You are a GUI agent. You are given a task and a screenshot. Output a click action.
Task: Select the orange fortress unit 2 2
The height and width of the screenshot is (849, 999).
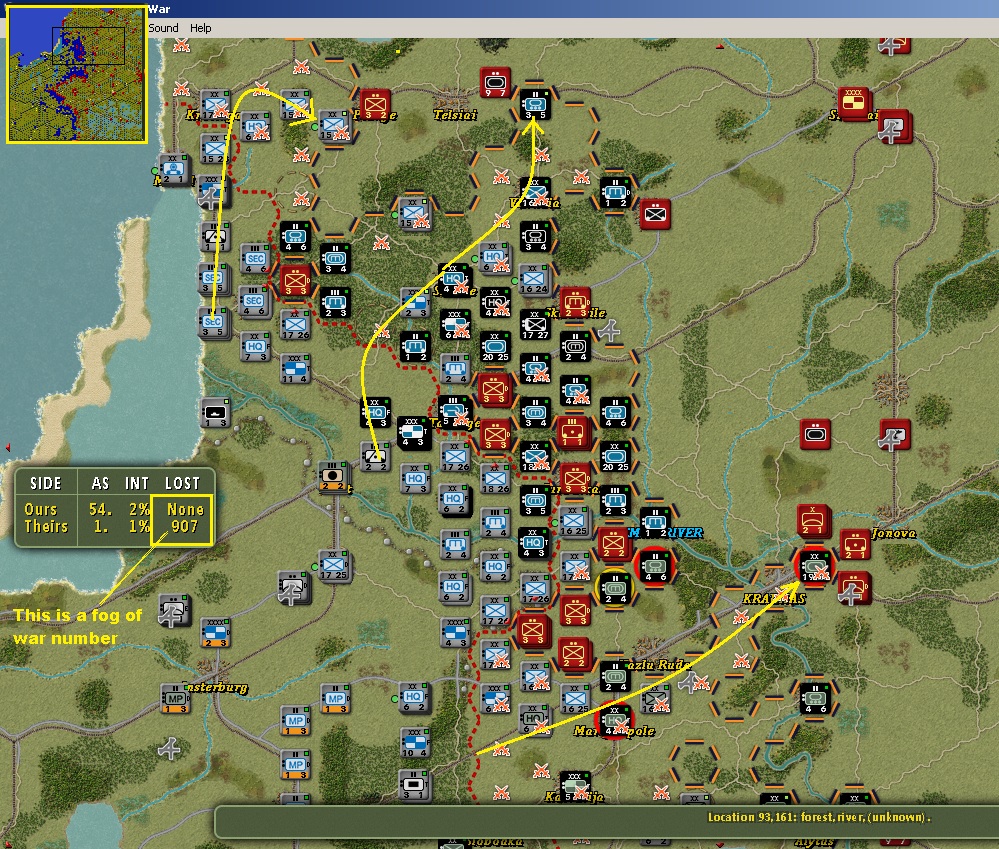coord(333,476)
